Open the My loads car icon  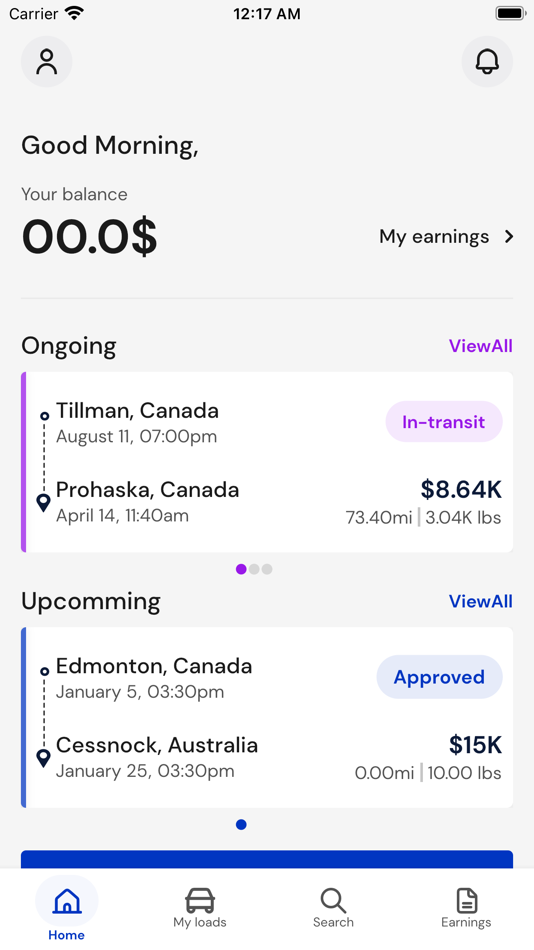click(x=199, y=900)
